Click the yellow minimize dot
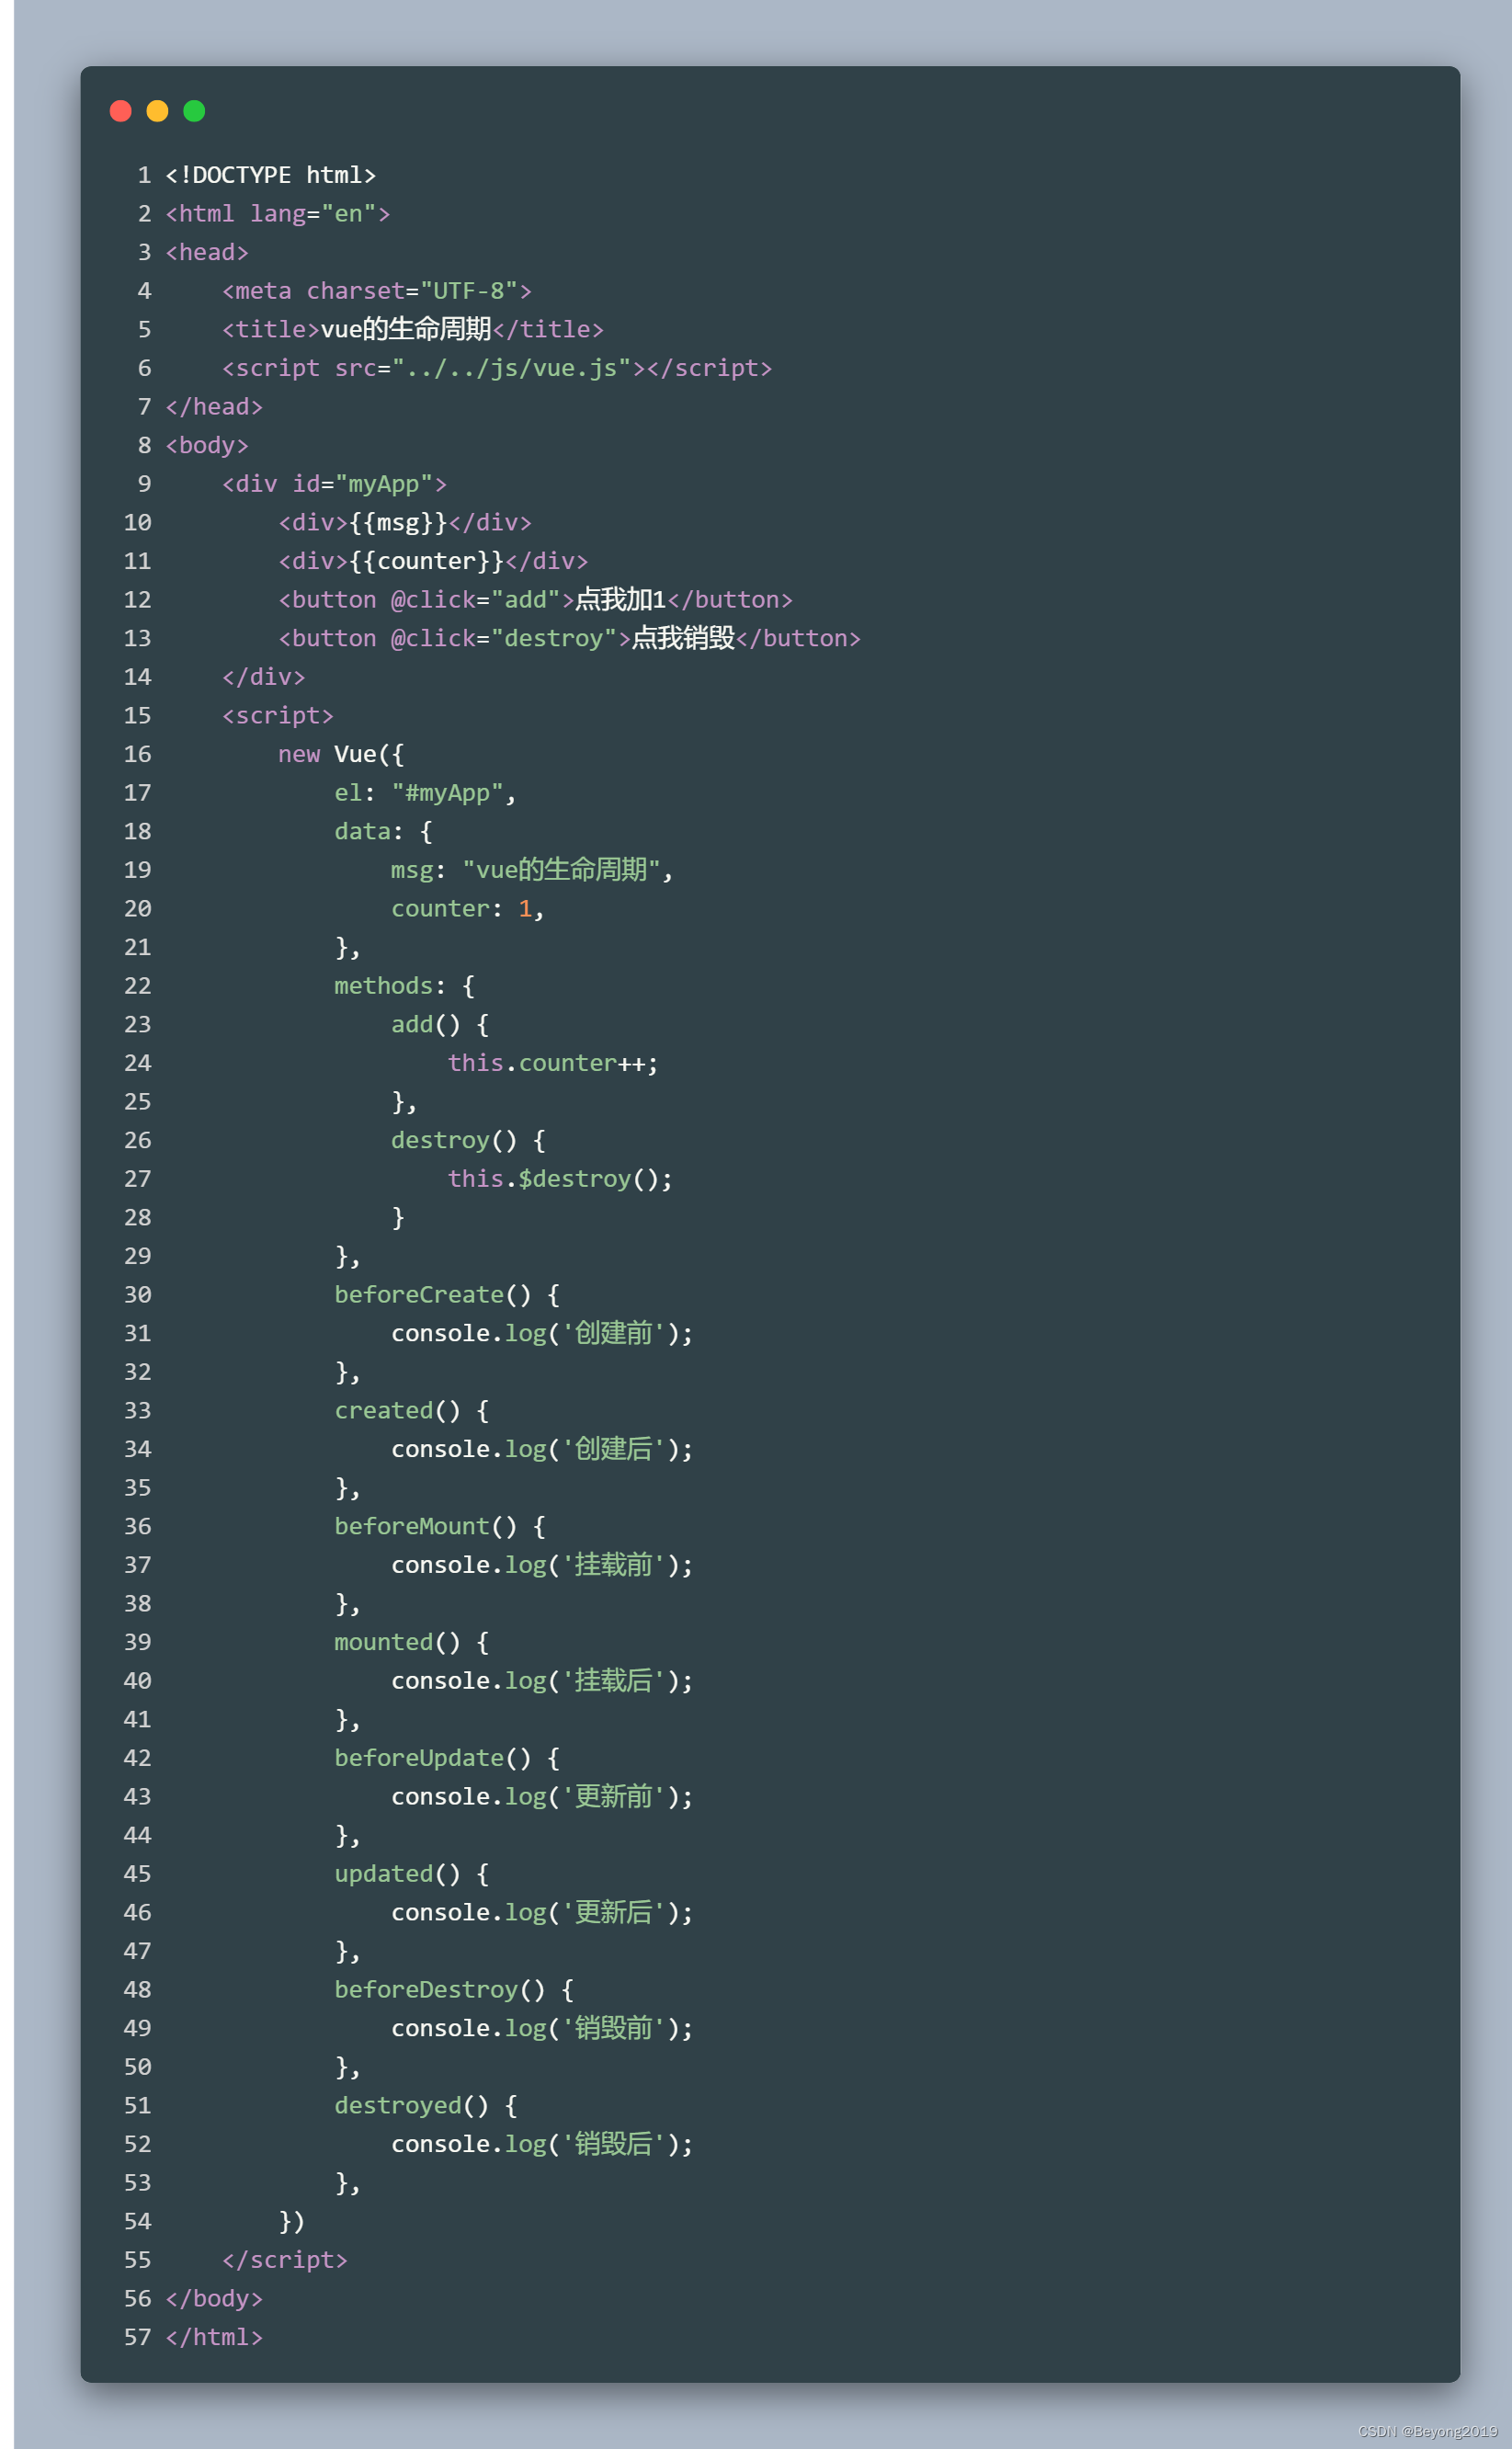 pyautogui.click(x=158, y=111)
